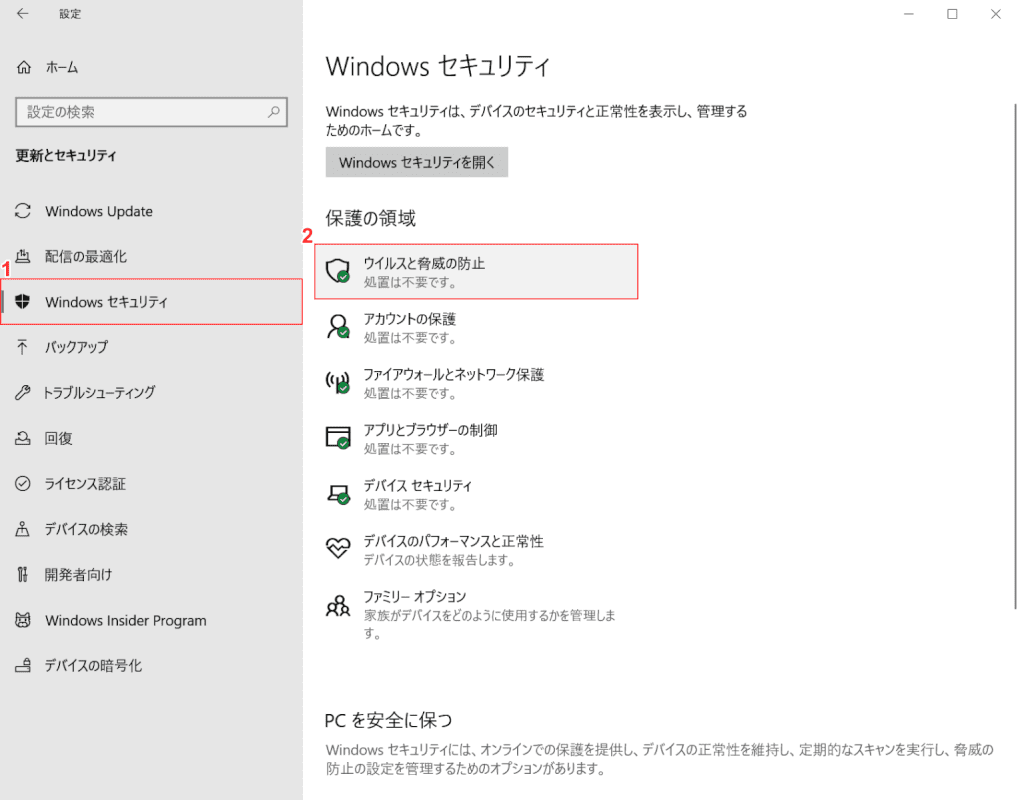Close the Settings window

[x=995, y=14]
